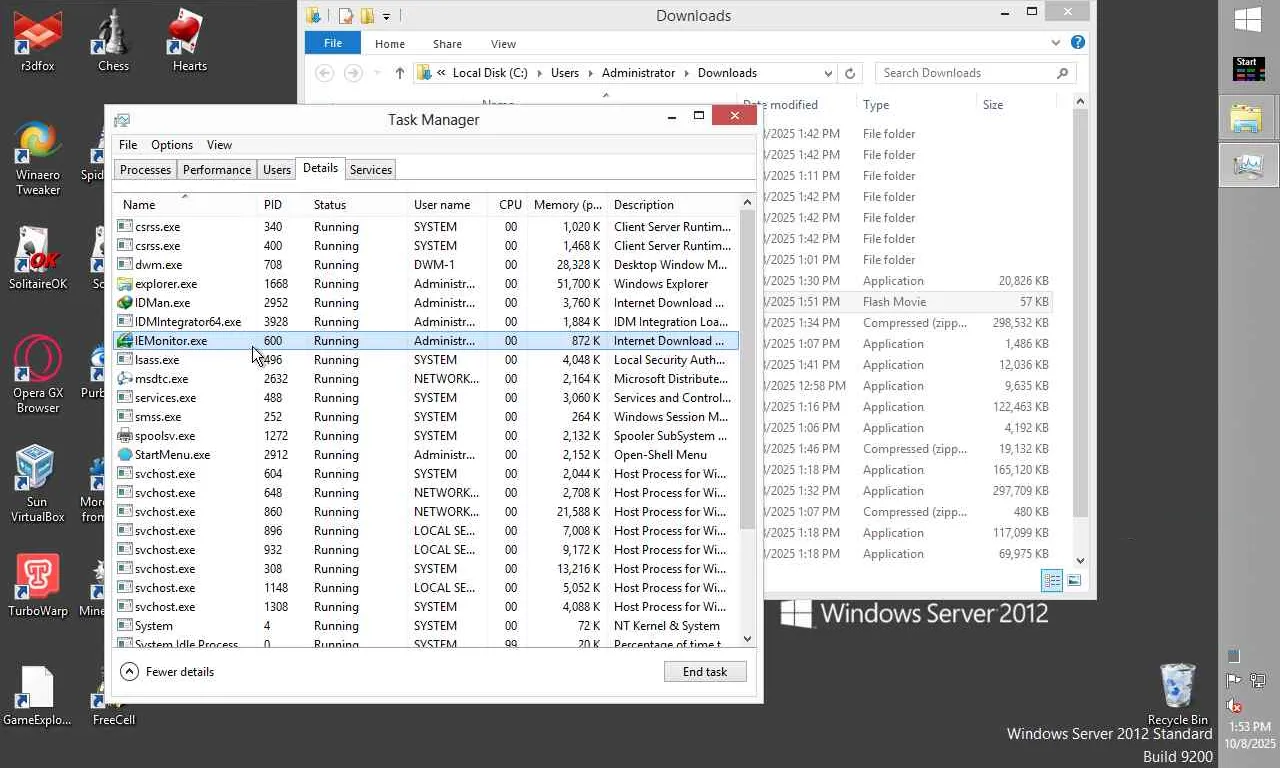
Task: Open the Recent locations dropdown beside Forward
Action: coord(377,73)
